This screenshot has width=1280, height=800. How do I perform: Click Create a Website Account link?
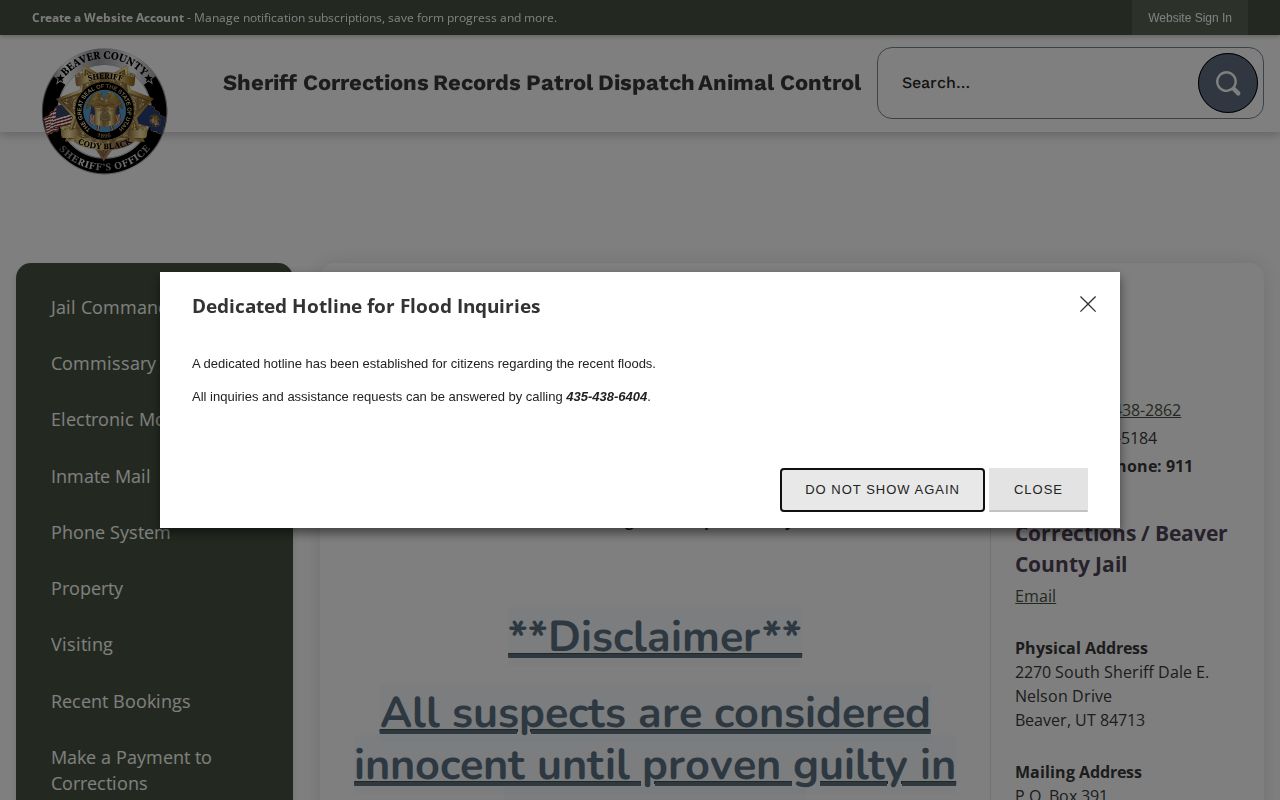108,18
